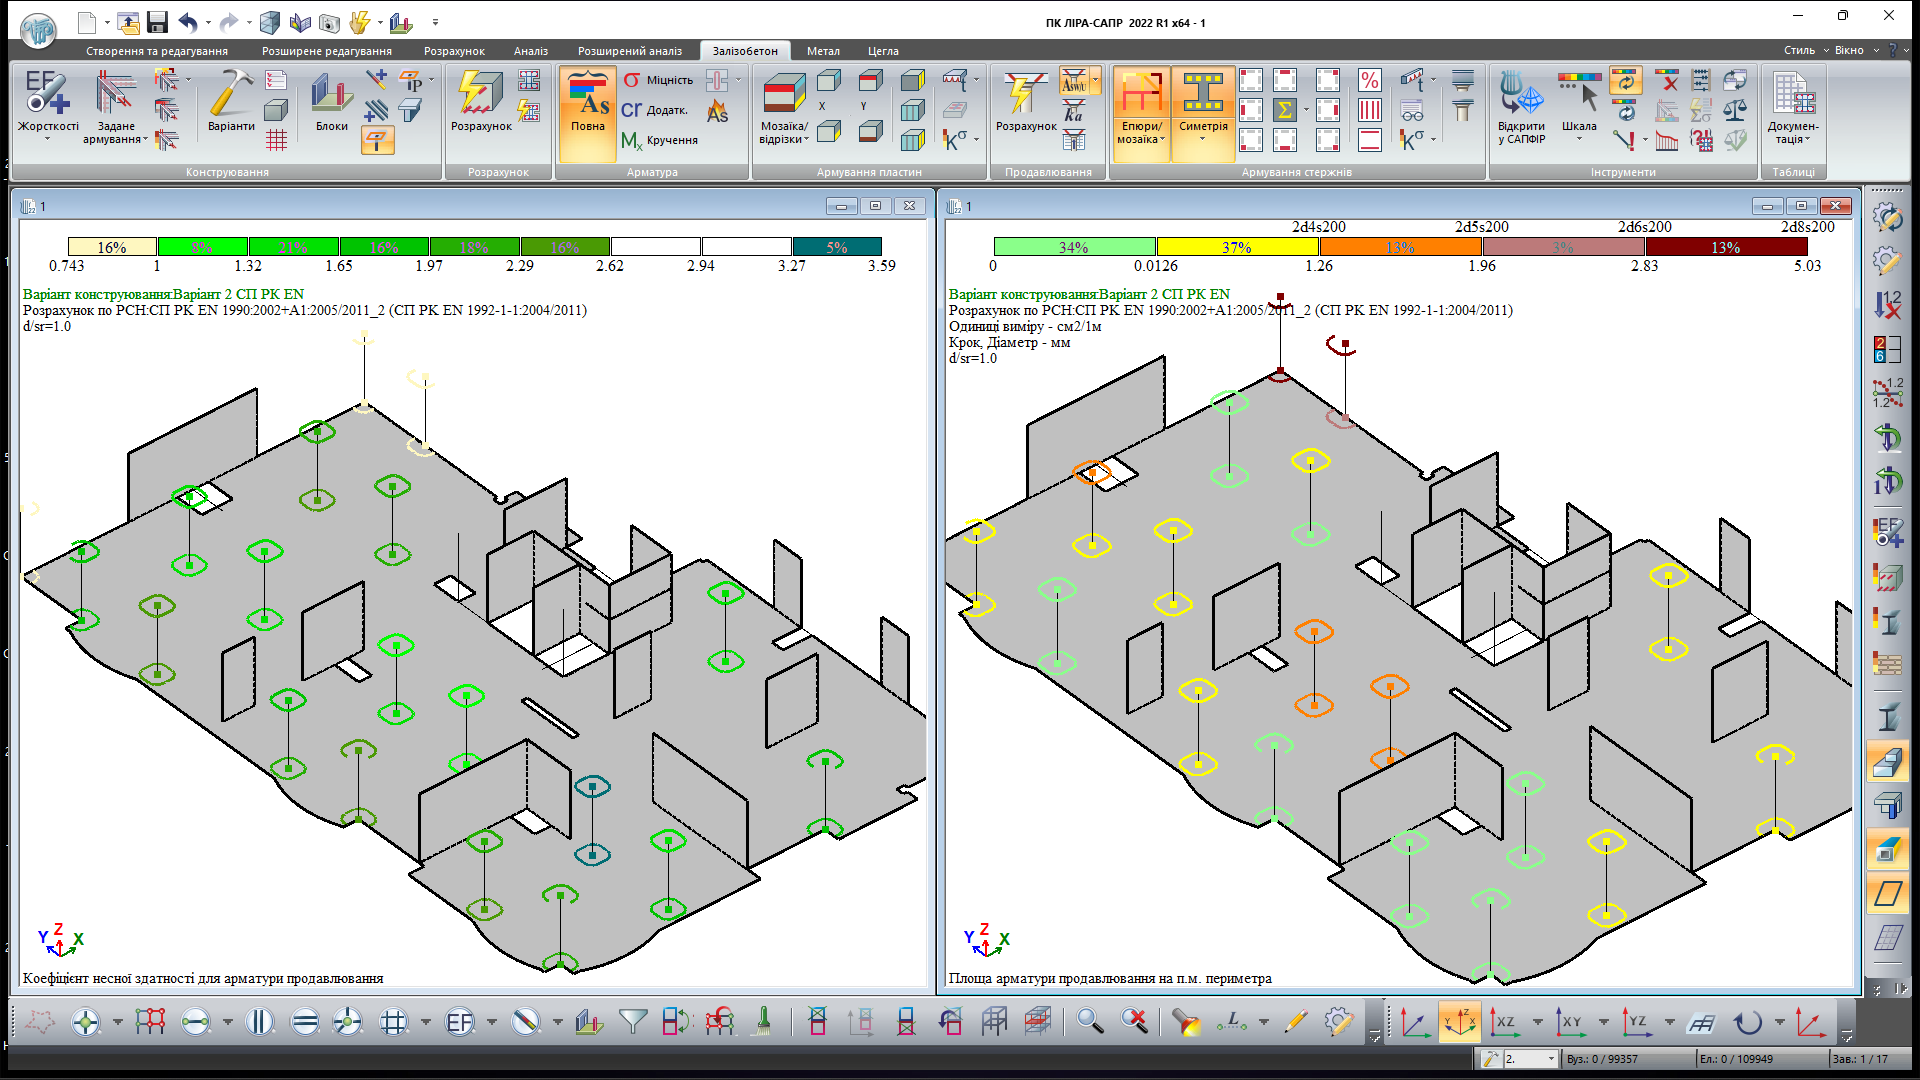Screen dimensions: 1920x1080
Task: Click the flashlight icon in bottom toolbar
Action: coord(1186,1021)
